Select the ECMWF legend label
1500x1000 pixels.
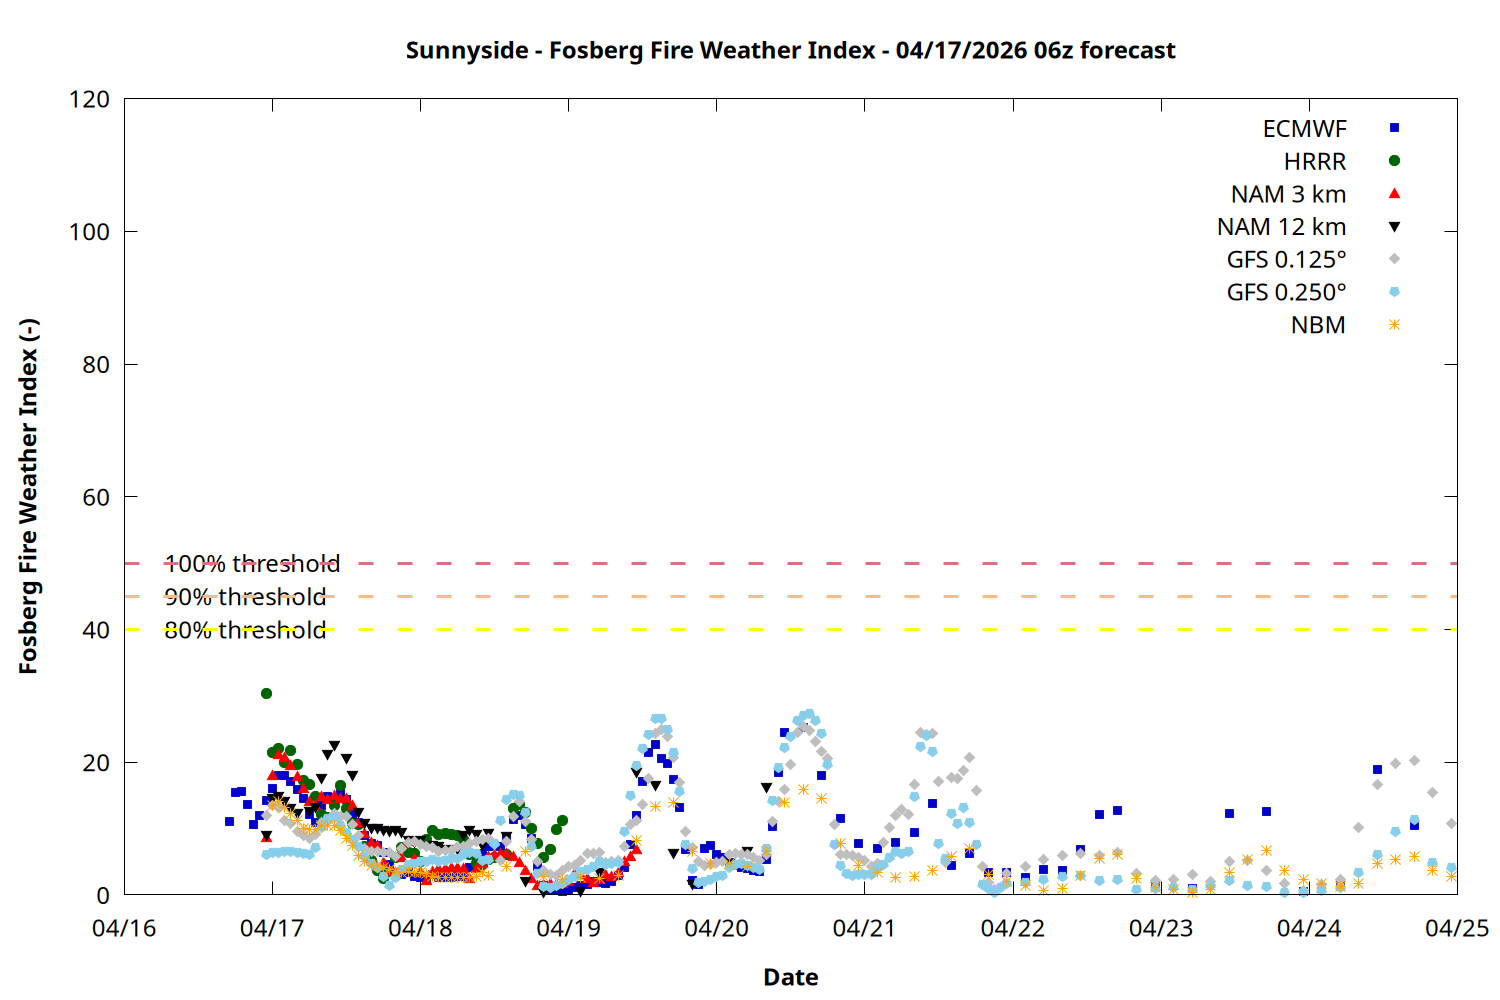tap(1304, 129)
